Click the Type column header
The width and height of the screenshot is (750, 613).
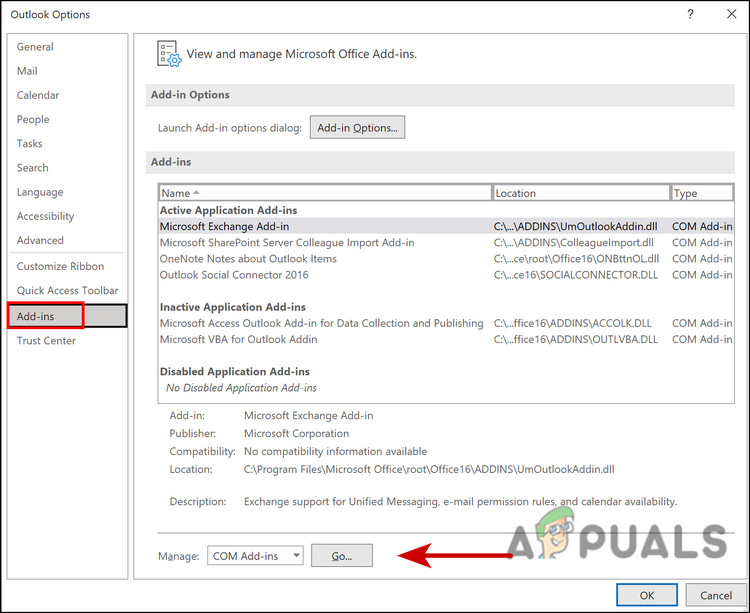pyautogui.click(x=702, y=193)
